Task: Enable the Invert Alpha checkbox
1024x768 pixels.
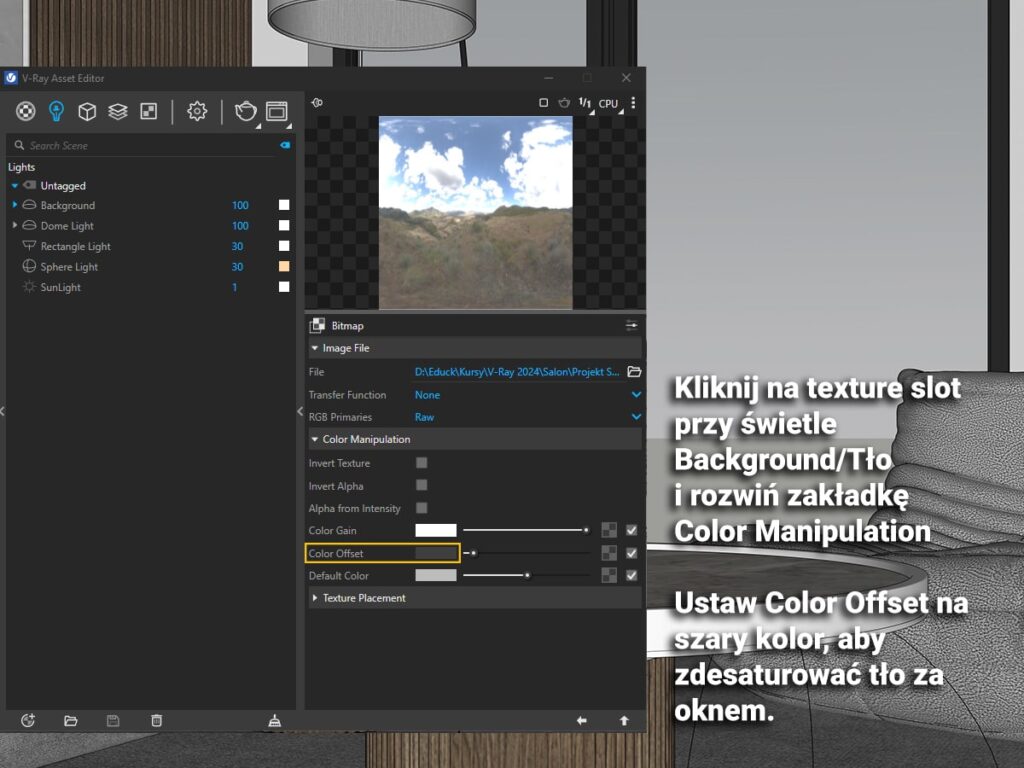Action: [421, 486]
